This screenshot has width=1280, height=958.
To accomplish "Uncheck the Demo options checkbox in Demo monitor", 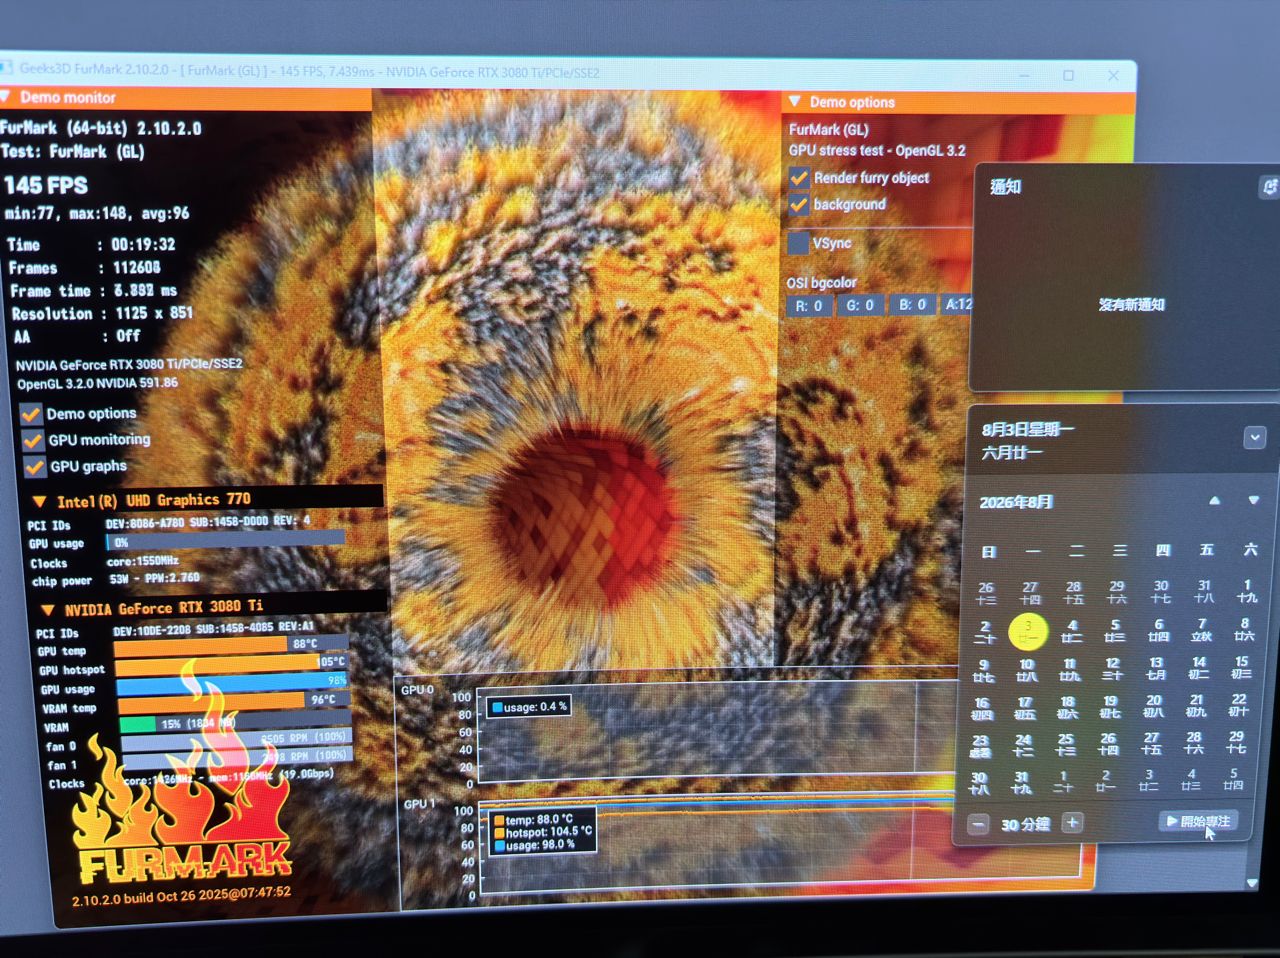I will [x=31, y=413].
